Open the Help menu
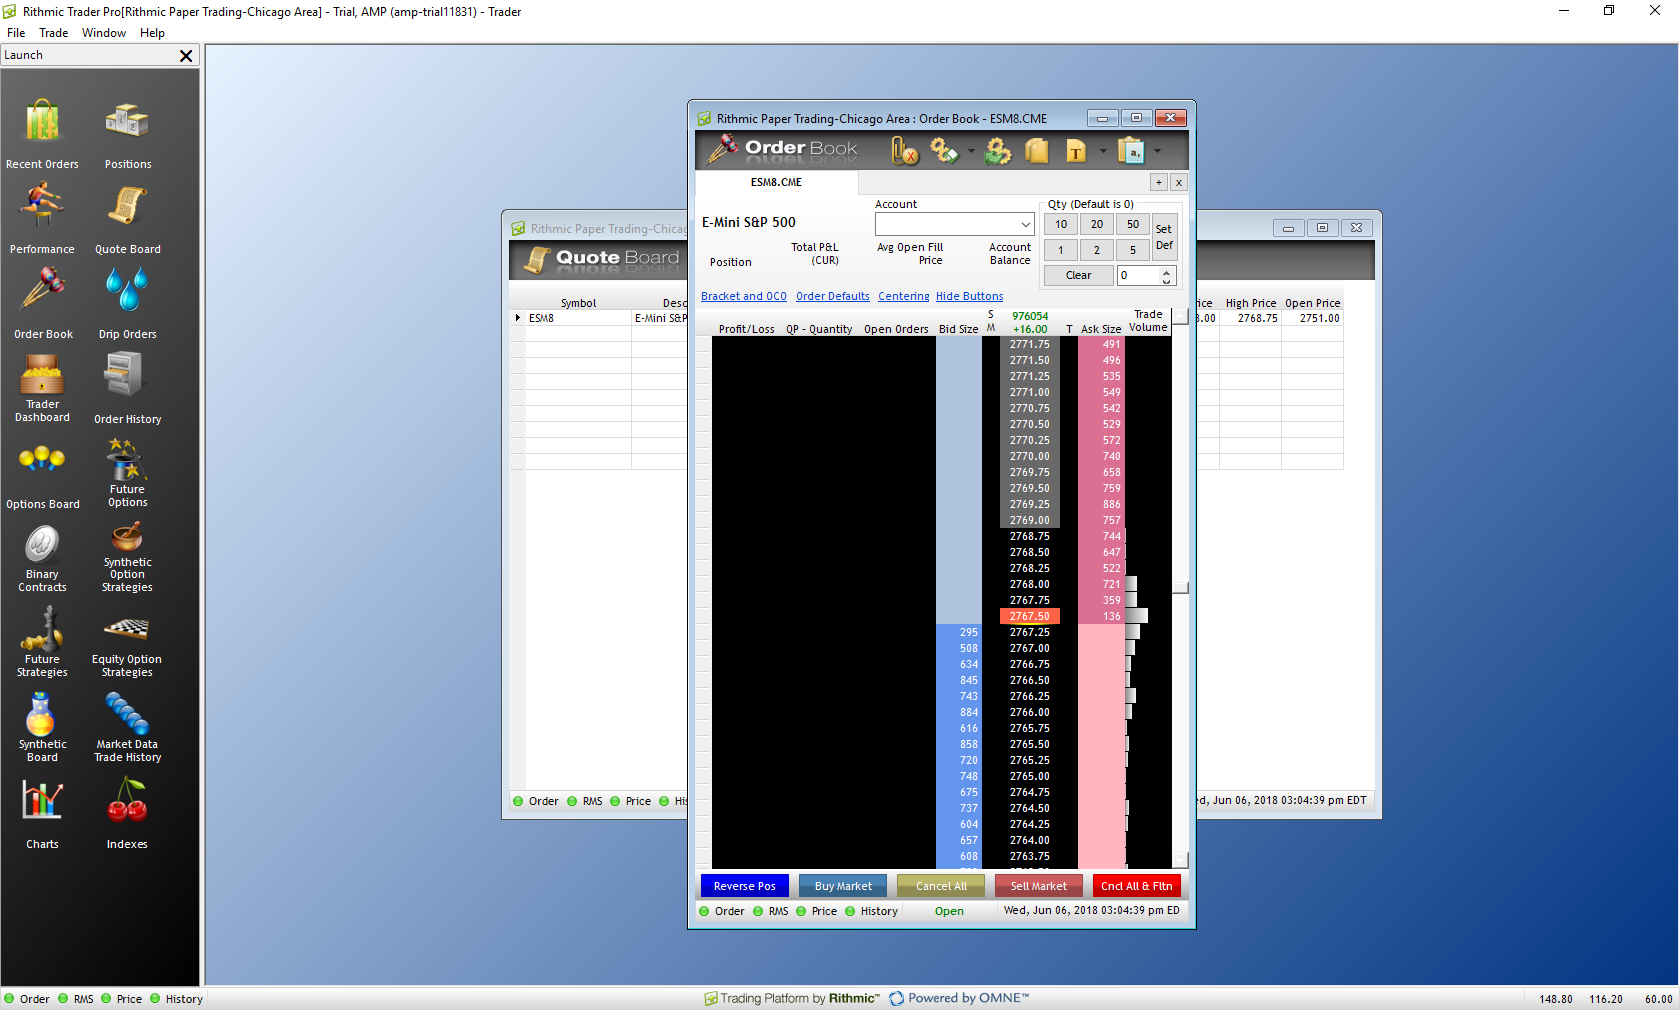 click(x=152, y=33)
